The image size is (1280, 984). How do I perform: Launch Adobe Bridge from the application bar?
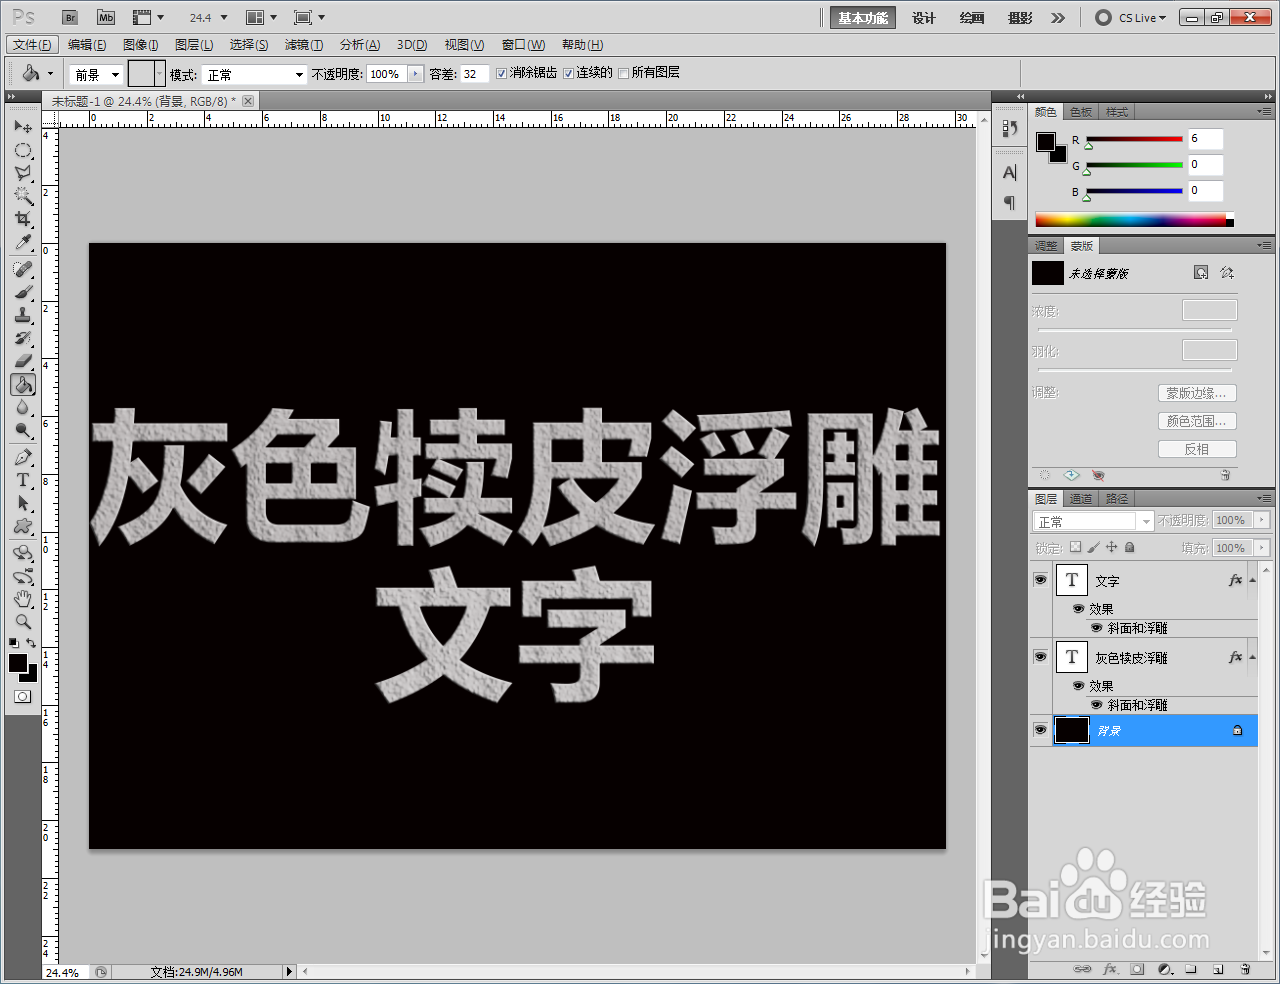click(x=69, y=17)
